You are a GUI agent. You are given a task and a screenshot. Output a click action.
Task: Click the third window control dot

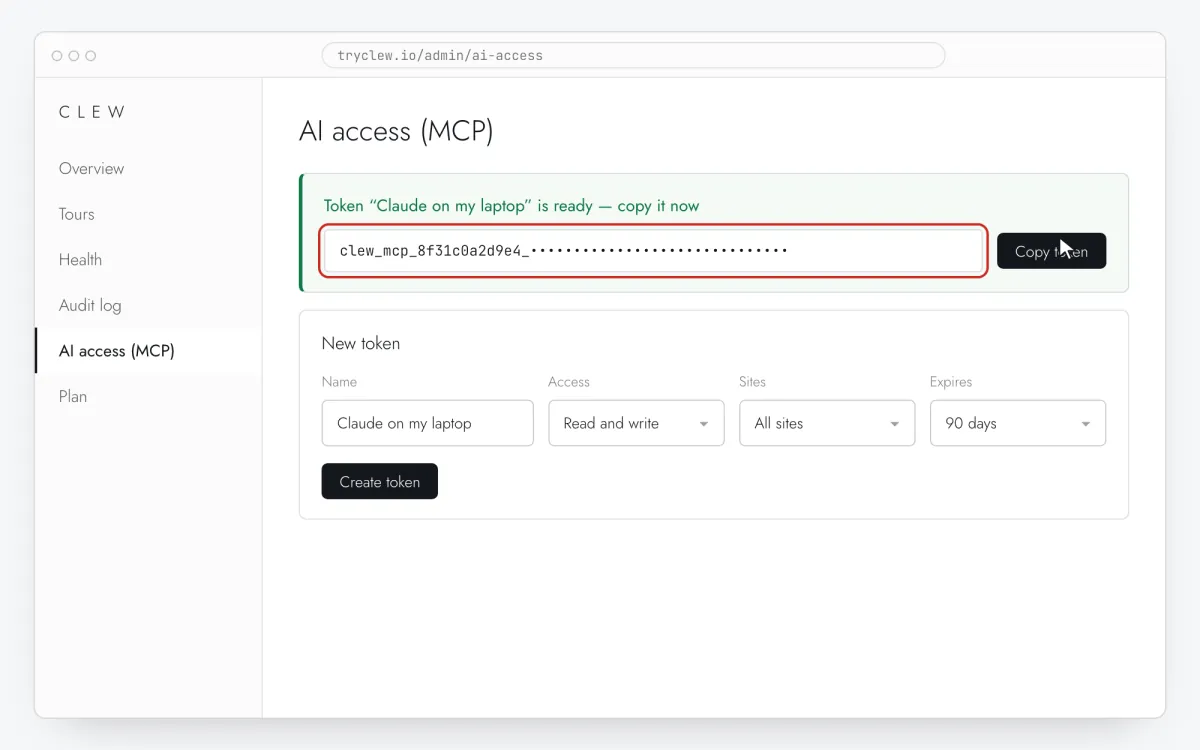[x=91, y=56]
